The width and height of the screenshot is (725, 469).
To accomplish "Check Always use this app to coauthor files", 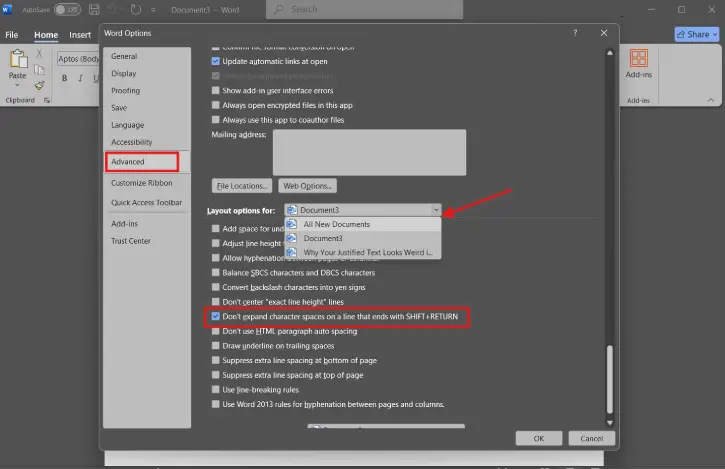I will [x=215, y=119].
